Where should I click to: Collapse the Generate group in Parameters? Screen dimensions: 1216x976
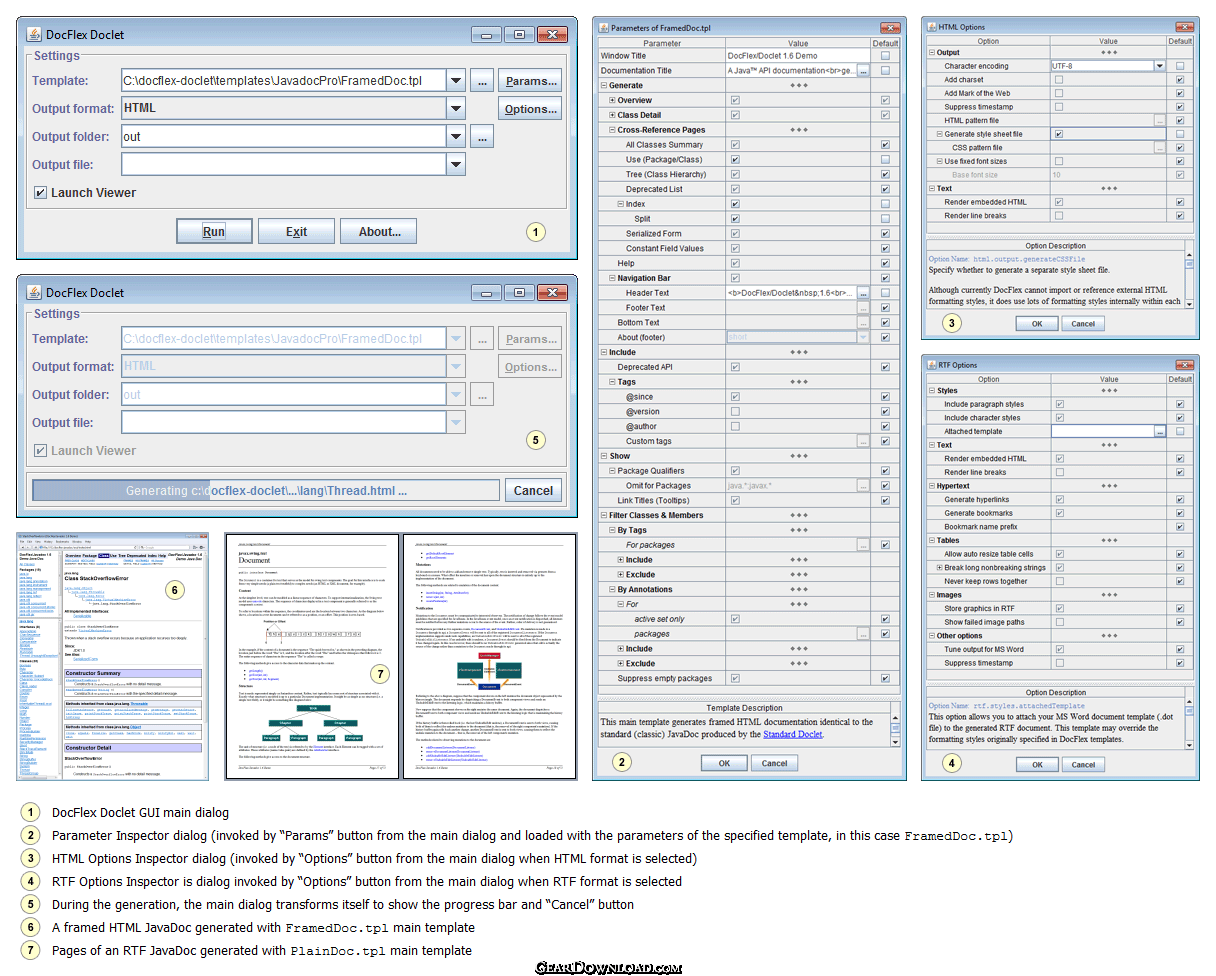[605, 86]
